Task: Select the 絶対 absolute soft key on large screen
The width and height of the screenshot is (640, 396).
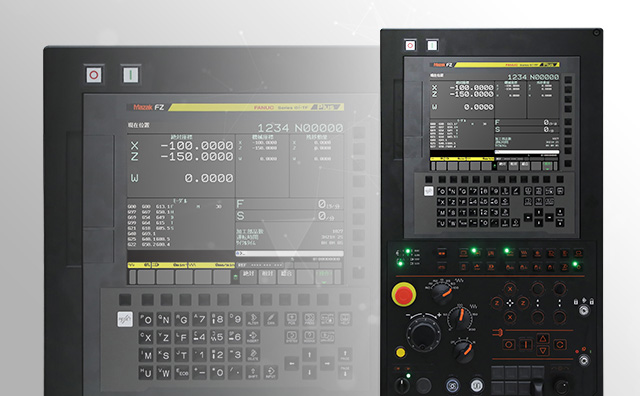Action: [248, 276]
